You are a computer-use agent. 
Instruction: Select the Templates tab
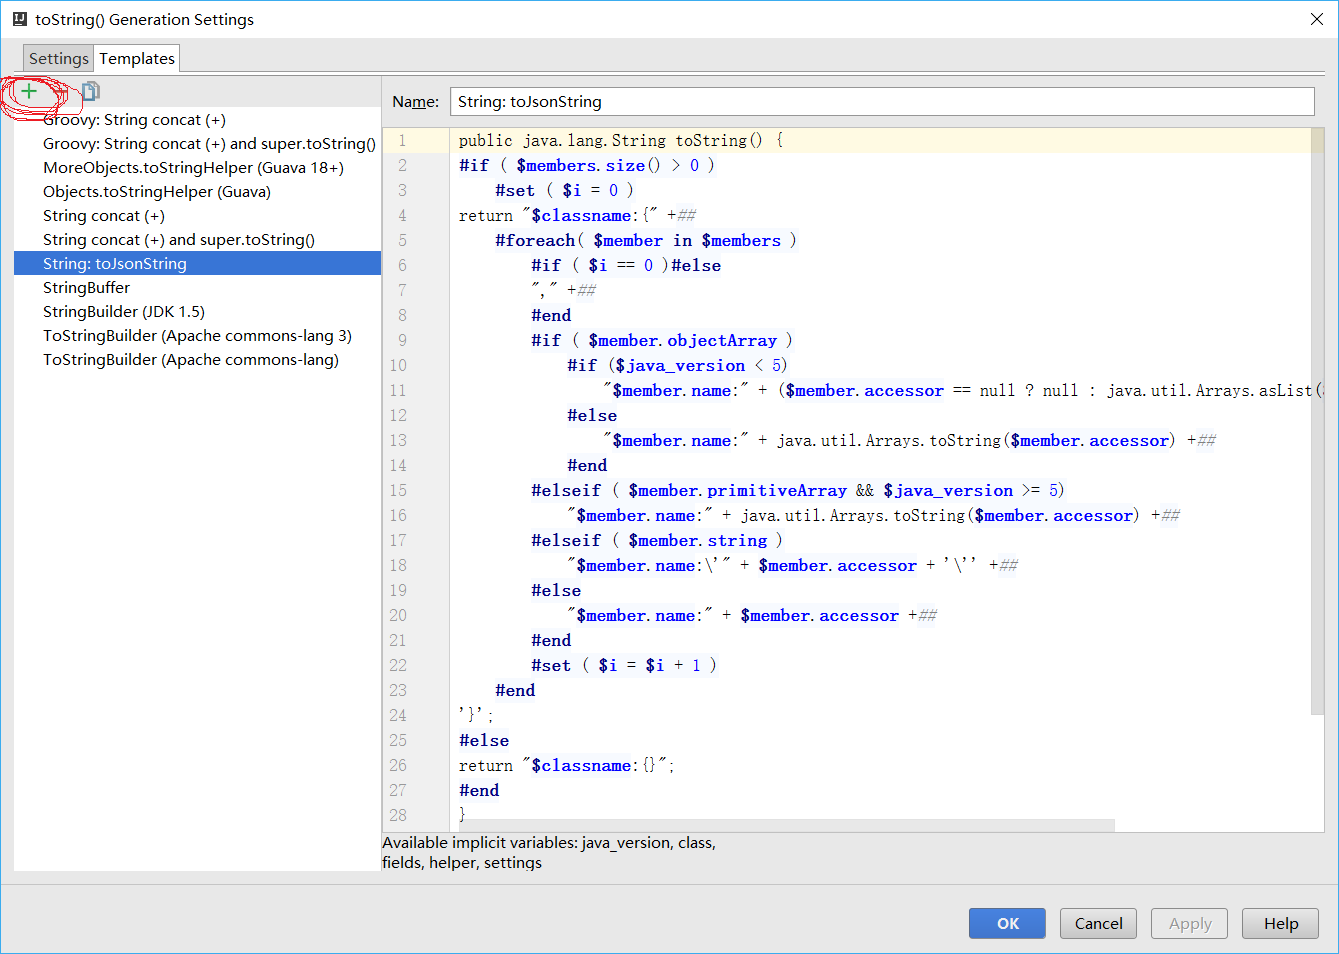137,59
